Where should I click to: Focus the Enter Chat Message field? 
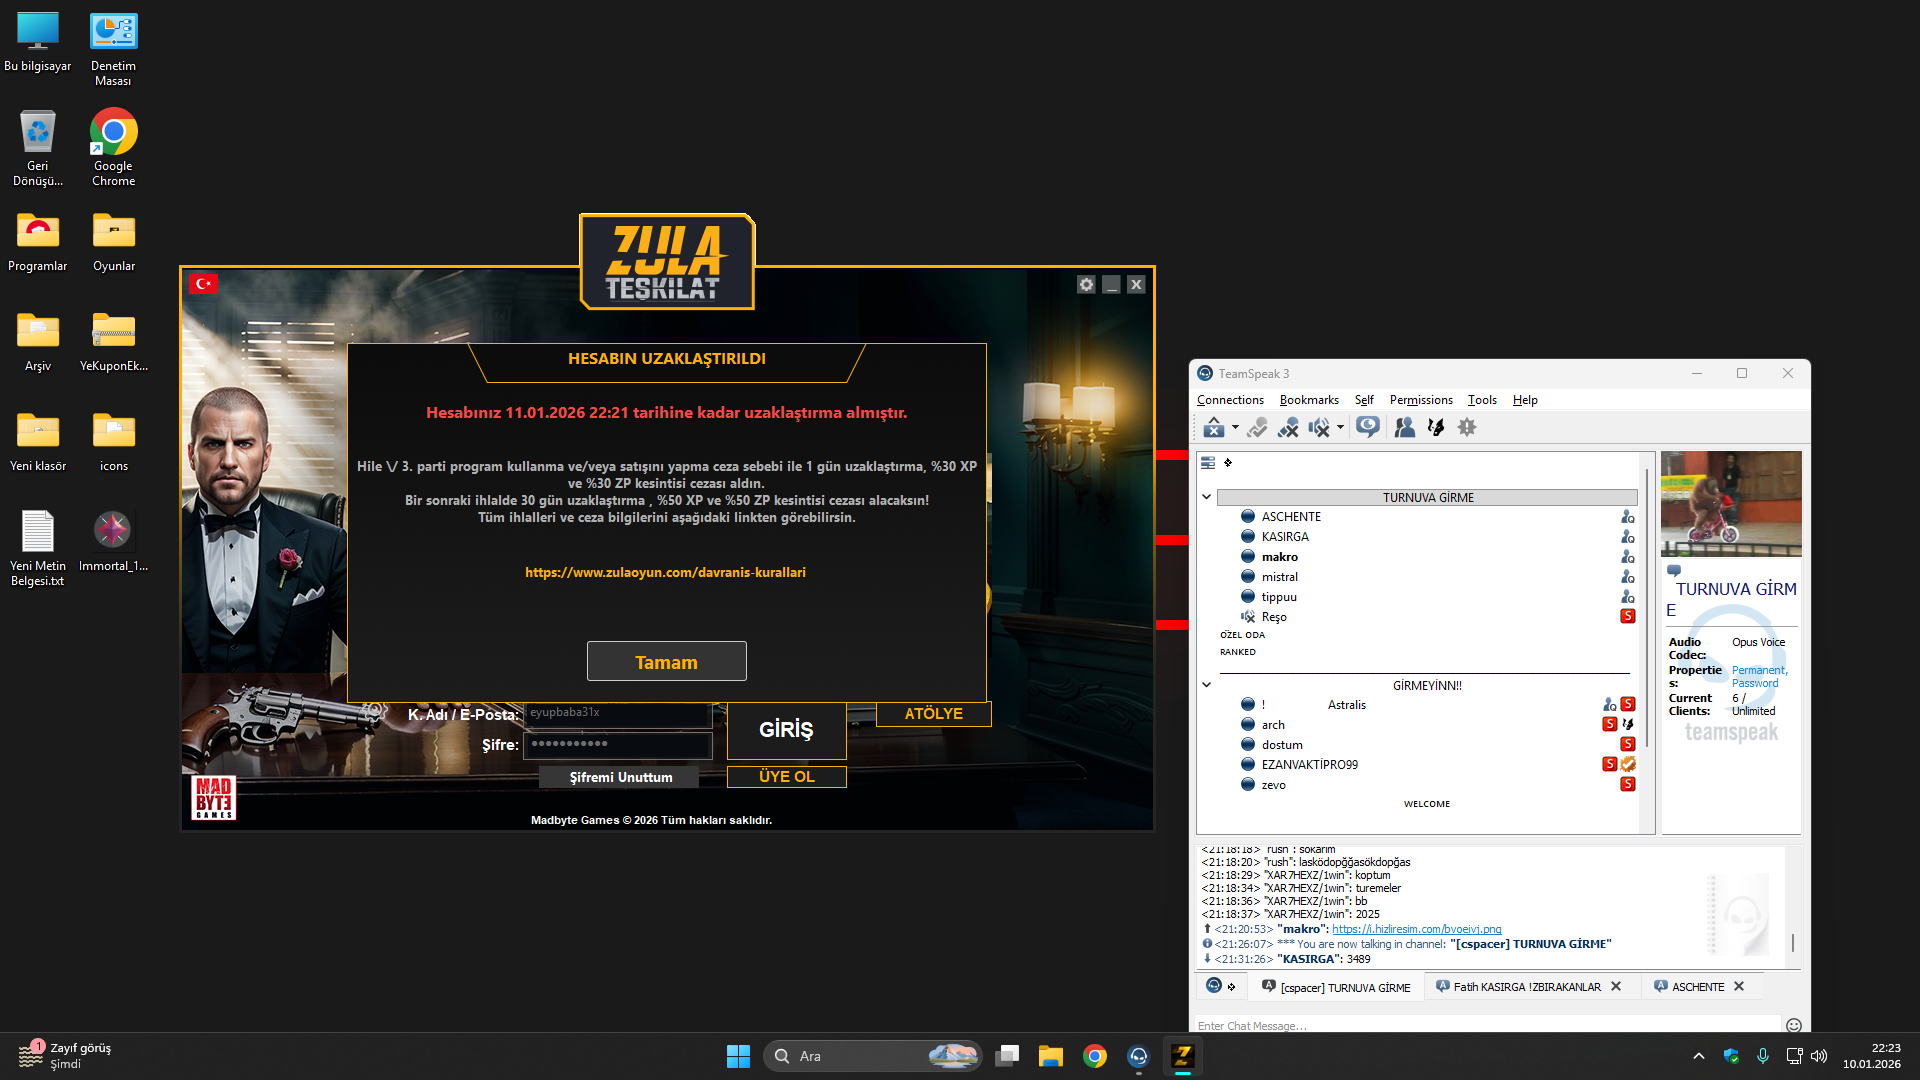(x=1487, y=1026)
